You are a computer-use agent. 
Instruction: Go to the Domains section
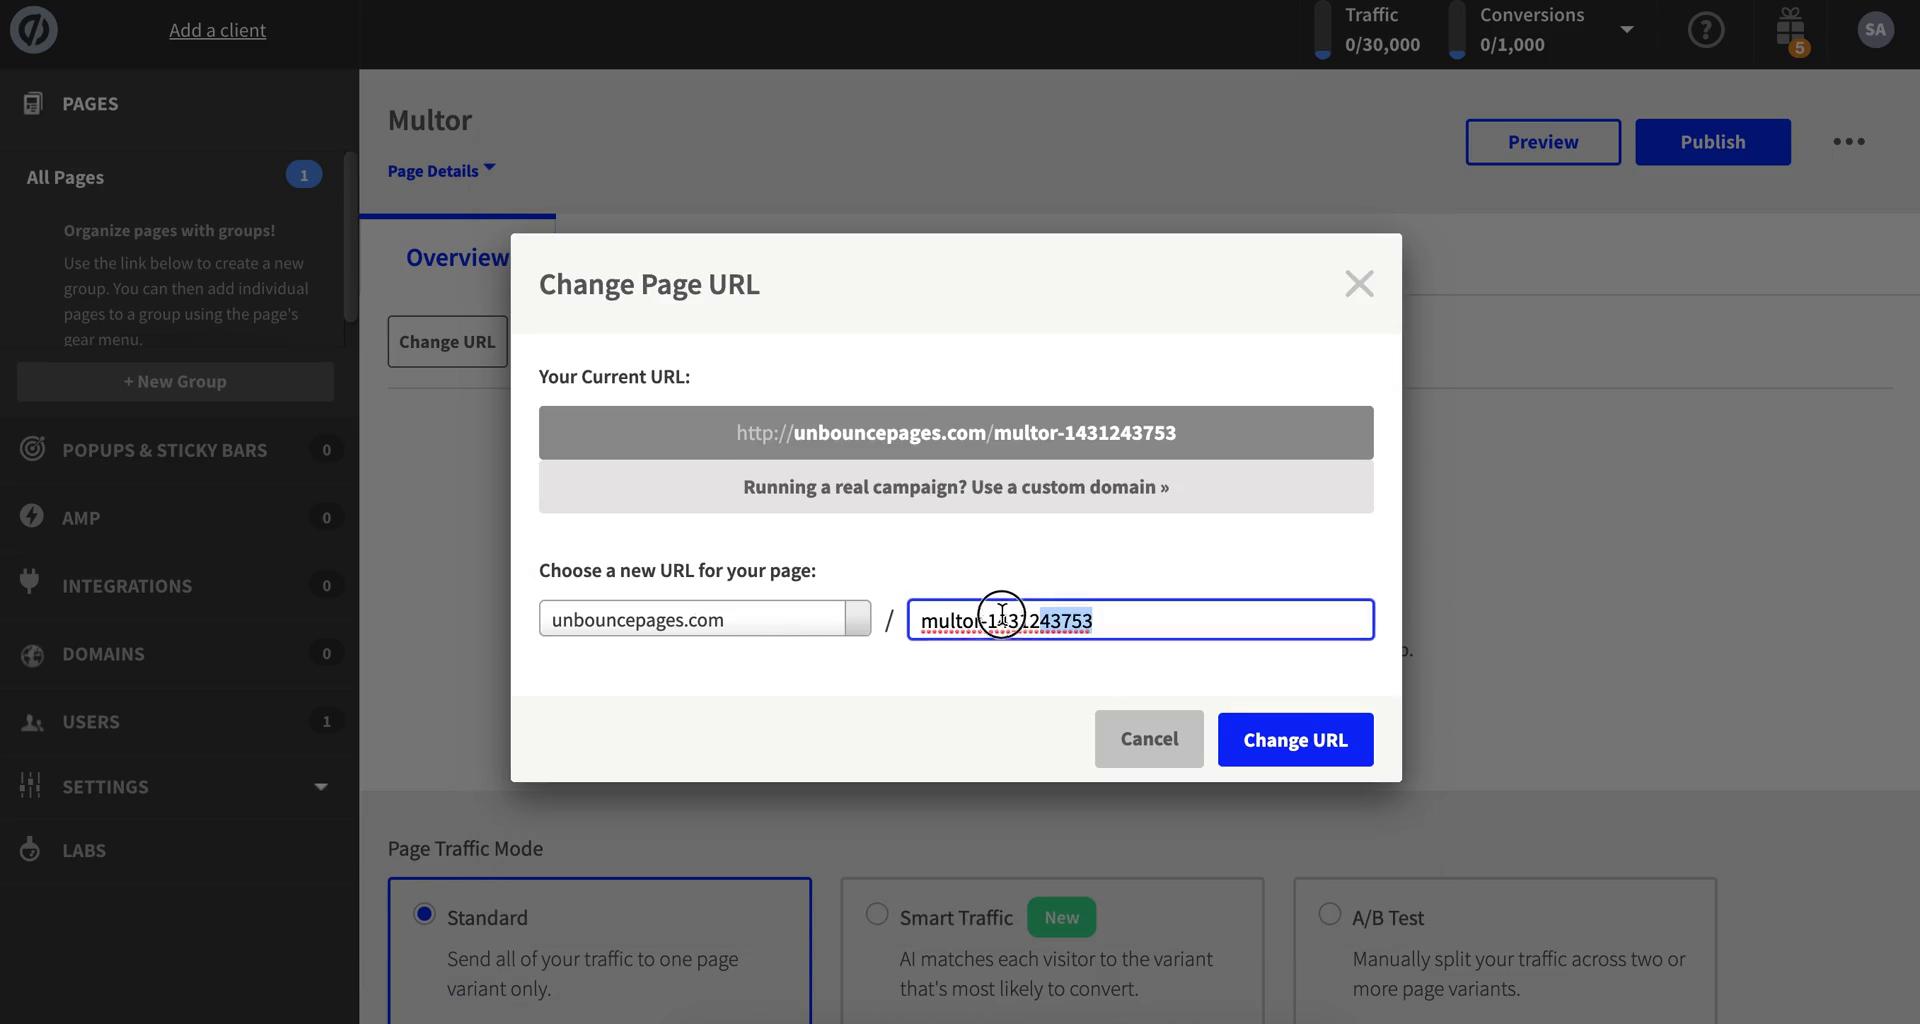(x=104, y=654)
